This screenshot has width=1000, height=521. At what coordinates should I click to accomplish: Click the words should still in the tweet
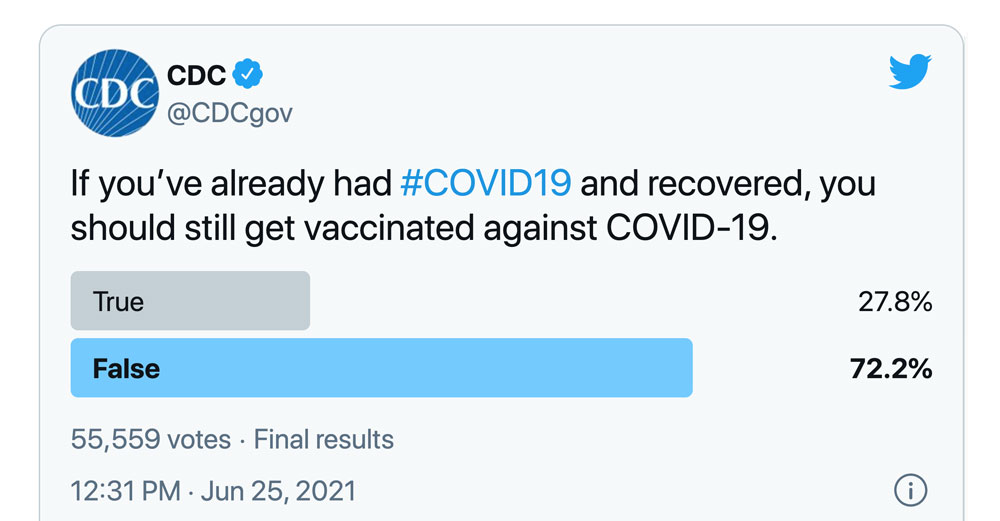[153, 228]
